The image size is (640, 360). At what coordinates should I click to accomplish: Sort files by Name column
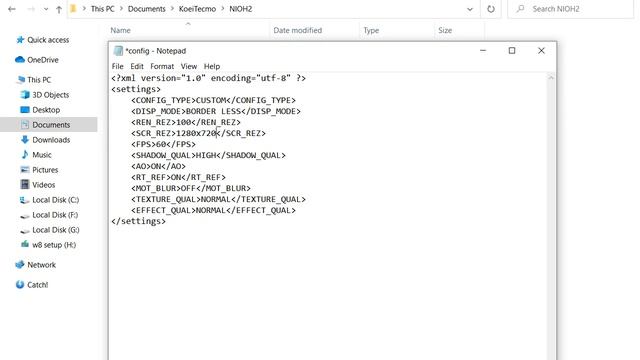[x=120, y=30]
